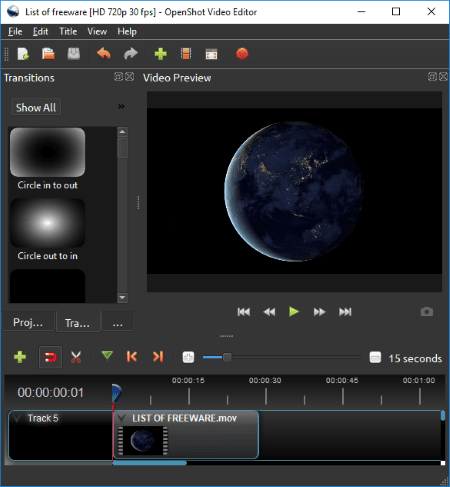Save project with the disk icon
Screen dimensions: 450x487
[74, 54]
